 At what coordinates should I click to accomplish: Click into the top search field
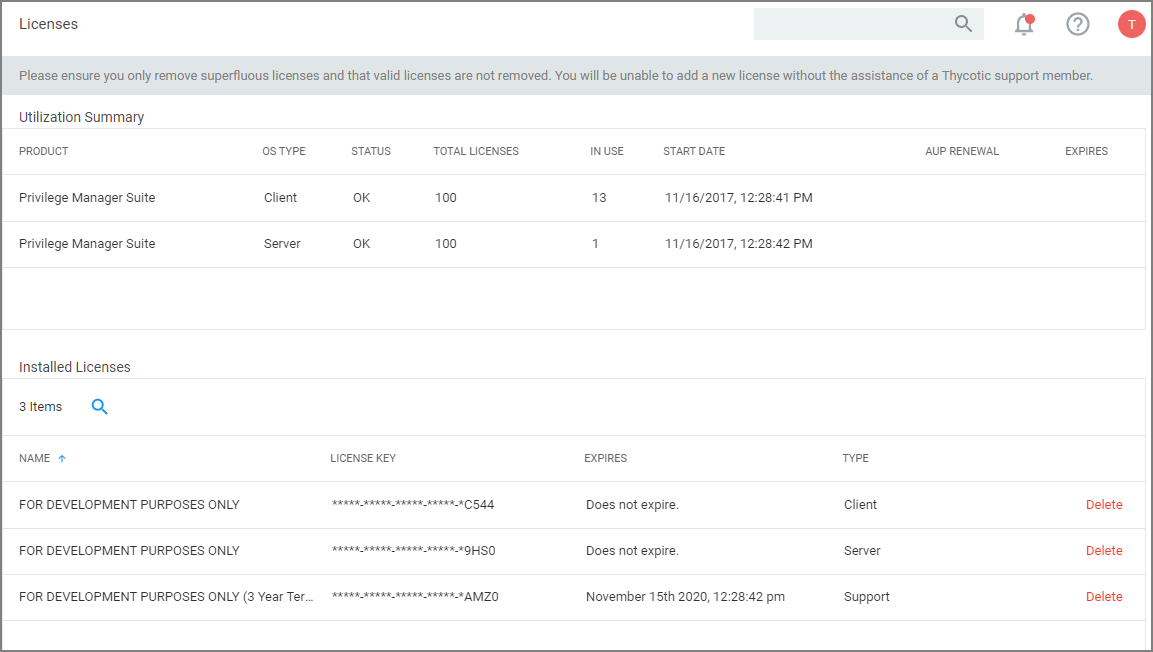point(850,24)
